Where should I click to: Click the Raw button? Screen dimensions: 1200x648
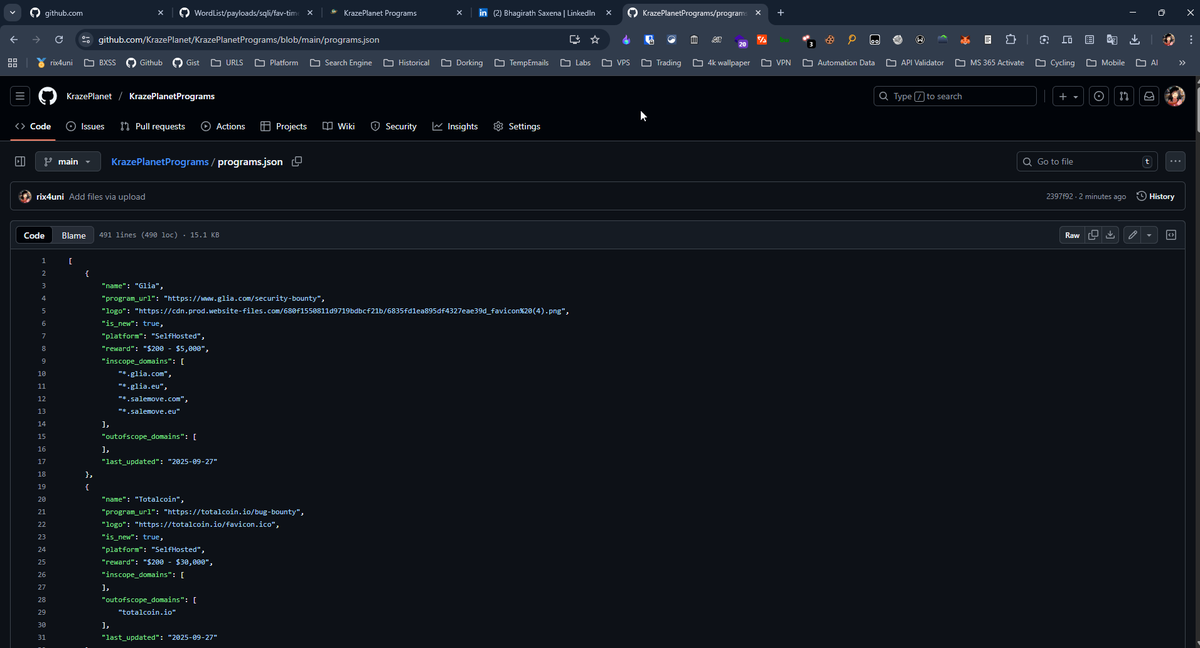point(1072,235)
